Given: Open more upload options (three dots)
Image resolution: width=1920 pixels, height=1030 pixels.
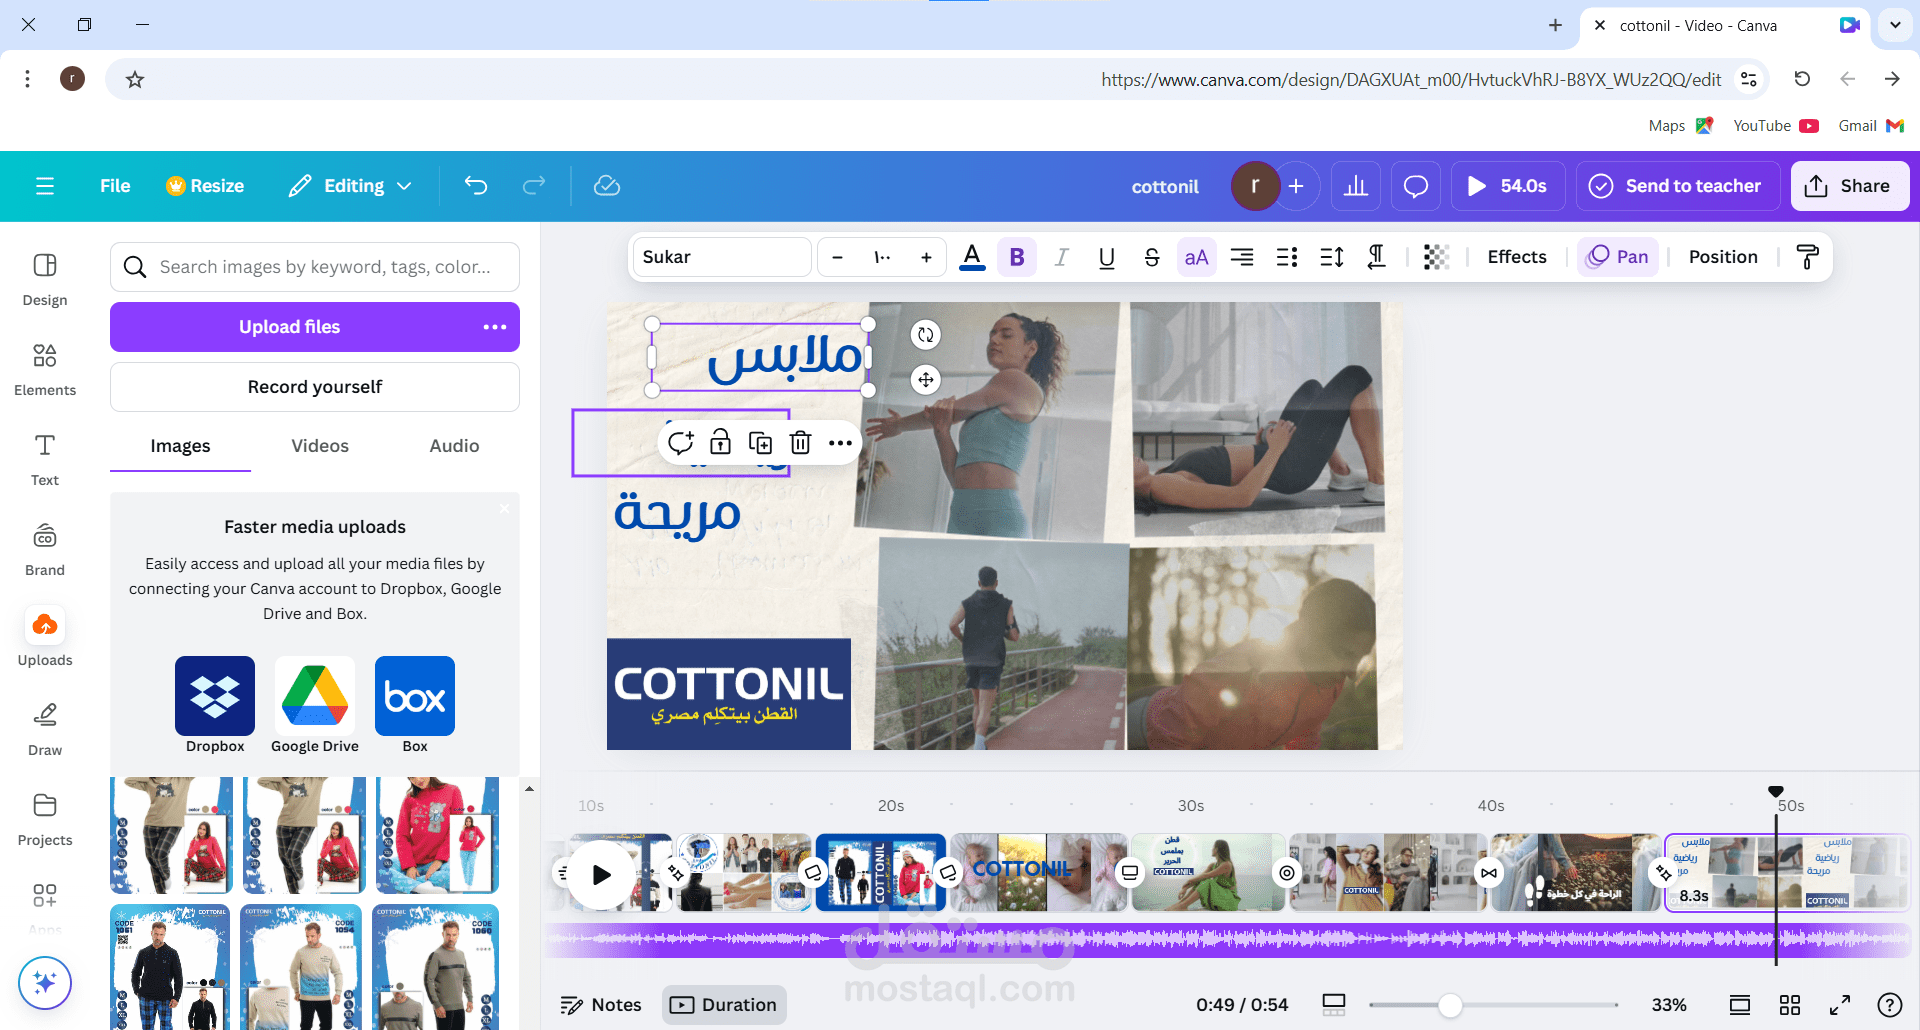Looking at the screenshot, I should 495,327.
